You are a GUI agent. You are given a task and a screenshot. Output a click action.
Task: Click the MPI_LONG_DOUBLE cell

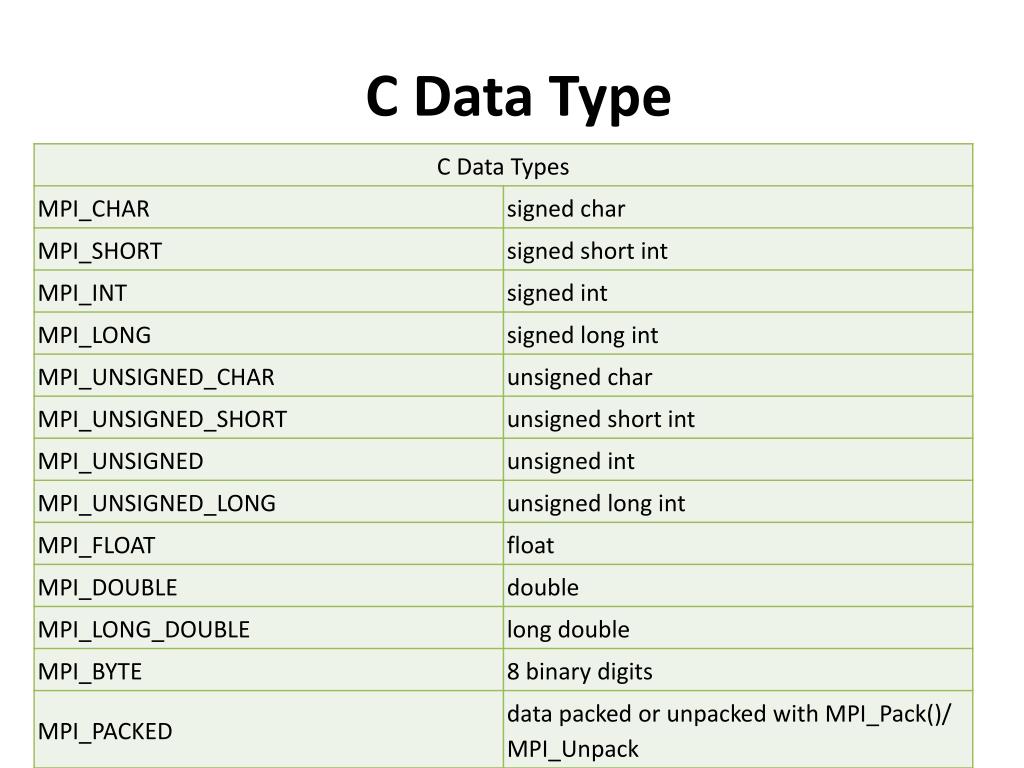click(268, 628)
